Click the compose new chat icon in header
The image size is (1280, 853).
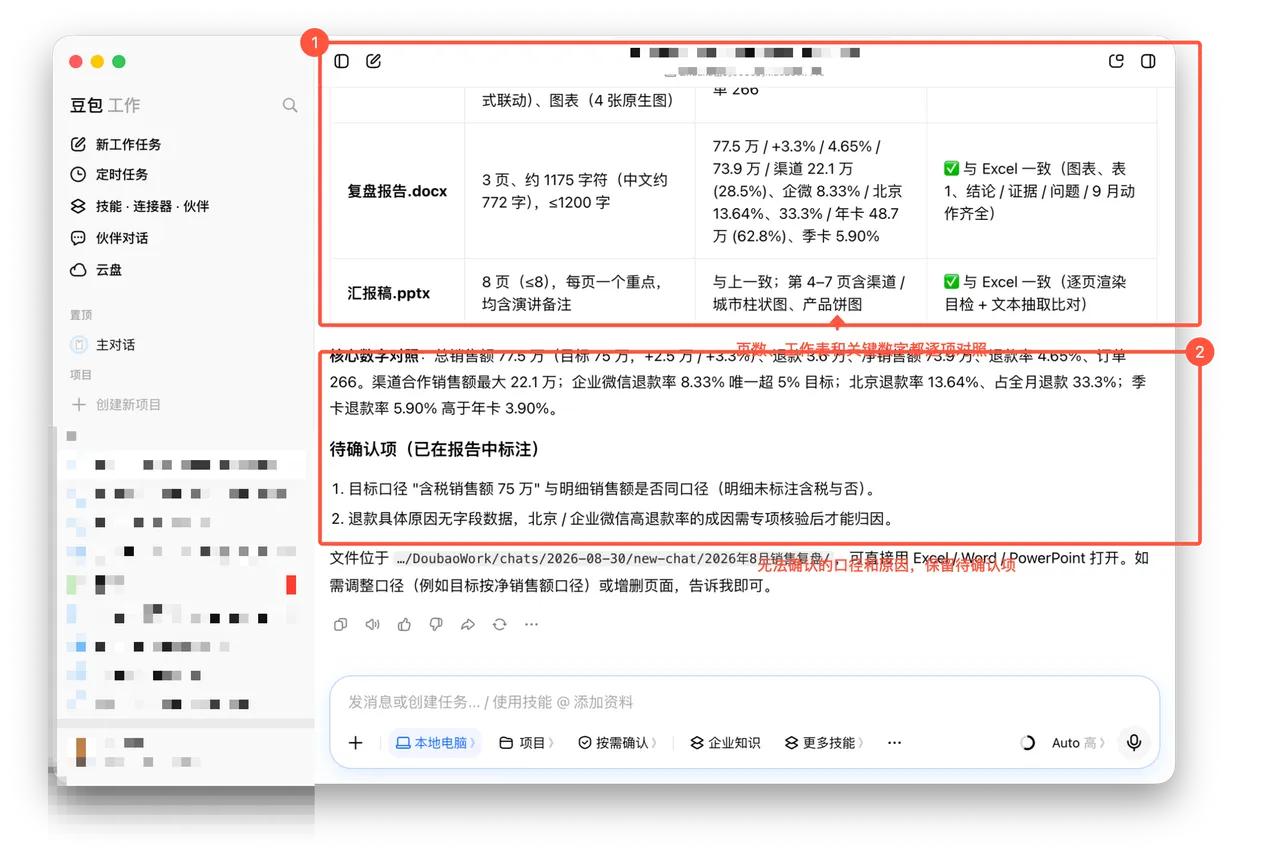(373, 61)
